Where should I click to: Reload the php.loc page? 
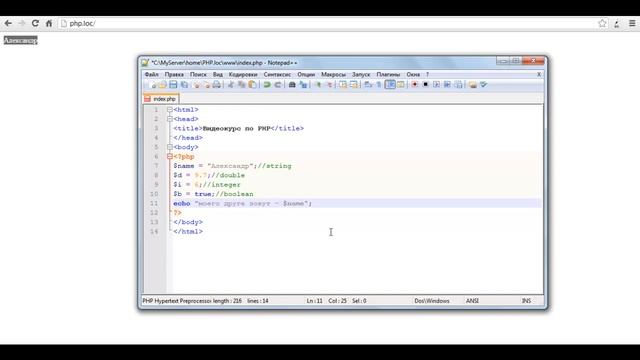point(35,23)
